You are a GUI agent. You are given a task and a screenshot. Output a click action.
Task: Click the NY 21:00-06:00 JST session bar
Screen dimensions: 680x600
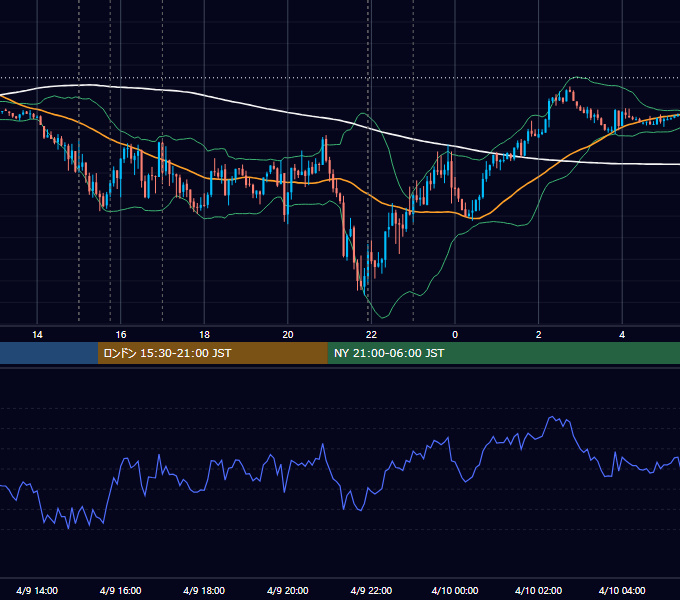[x=503, y=353]
